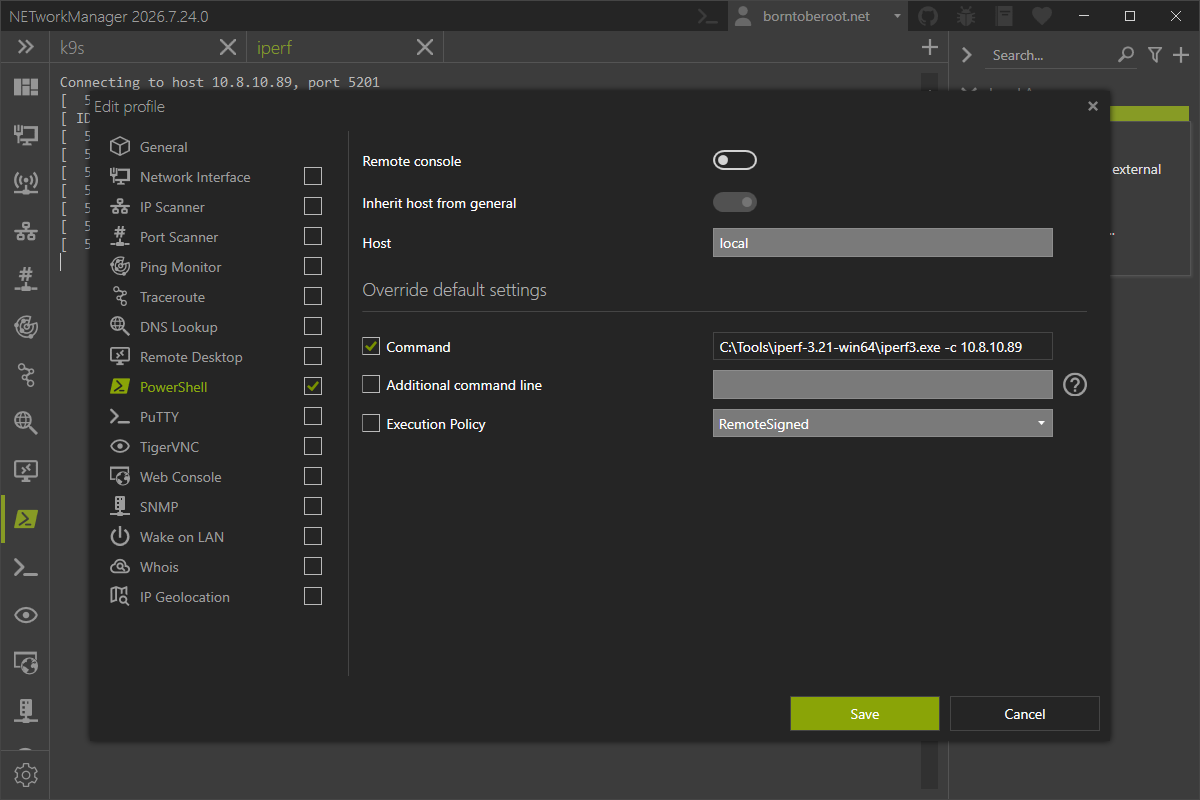The height and width of the screenshot is (800, 1200).
Task: Open the borntoberoot.net account dropdown
Action: tap(816, 16)
